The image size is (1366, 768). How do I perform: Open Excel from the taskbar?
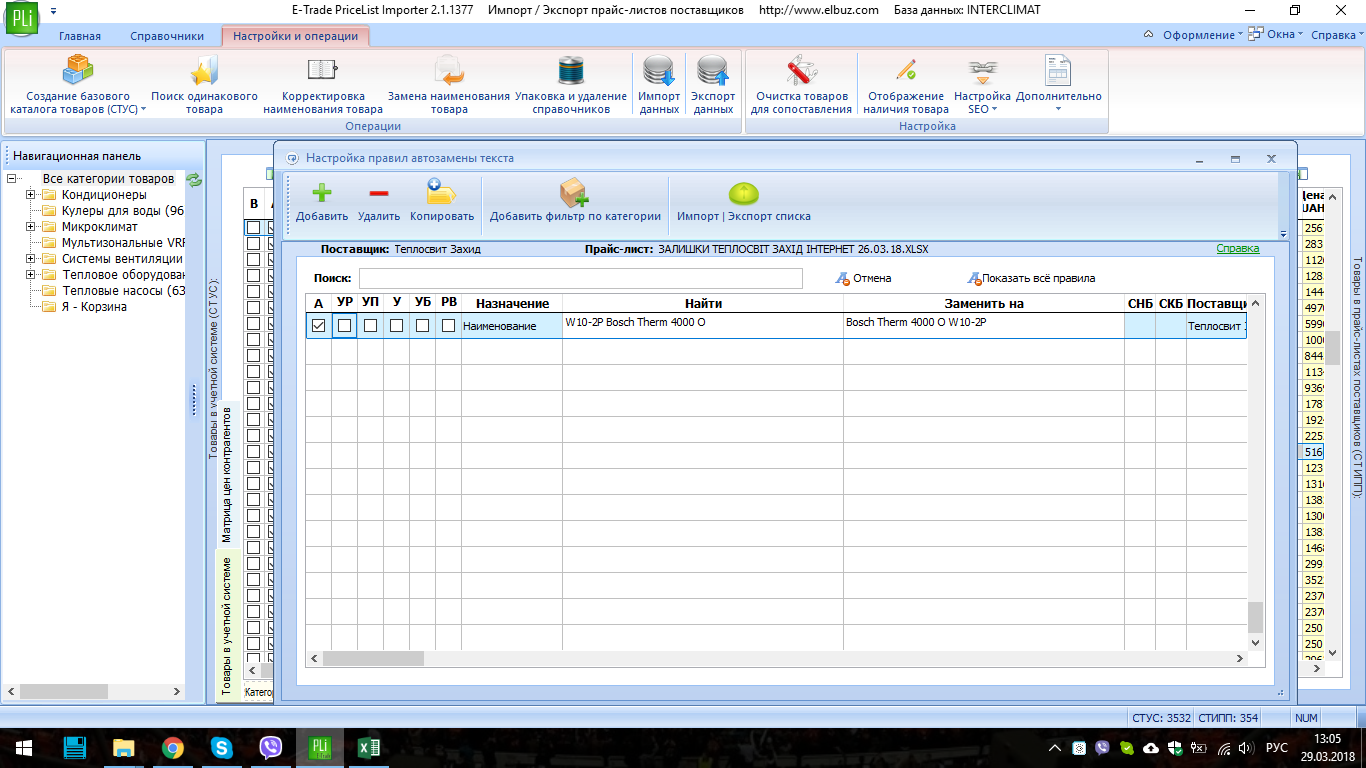pyautogui.click(x=368, y=747)
